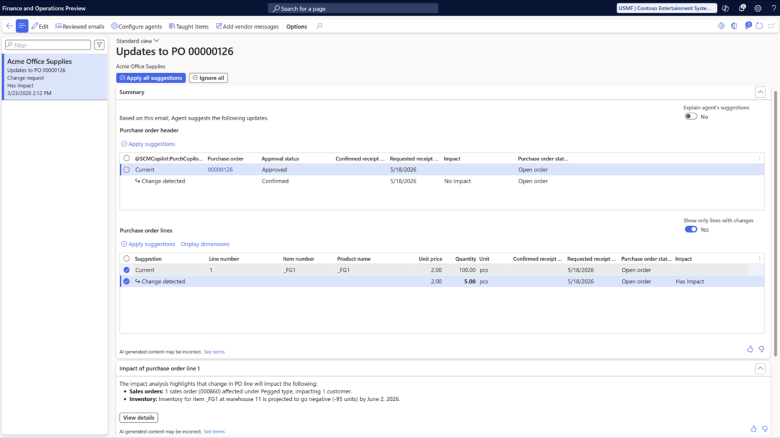Open See terms link under Impact section
The width and height of the screenshot is (780, 438).
click(214, 432)
